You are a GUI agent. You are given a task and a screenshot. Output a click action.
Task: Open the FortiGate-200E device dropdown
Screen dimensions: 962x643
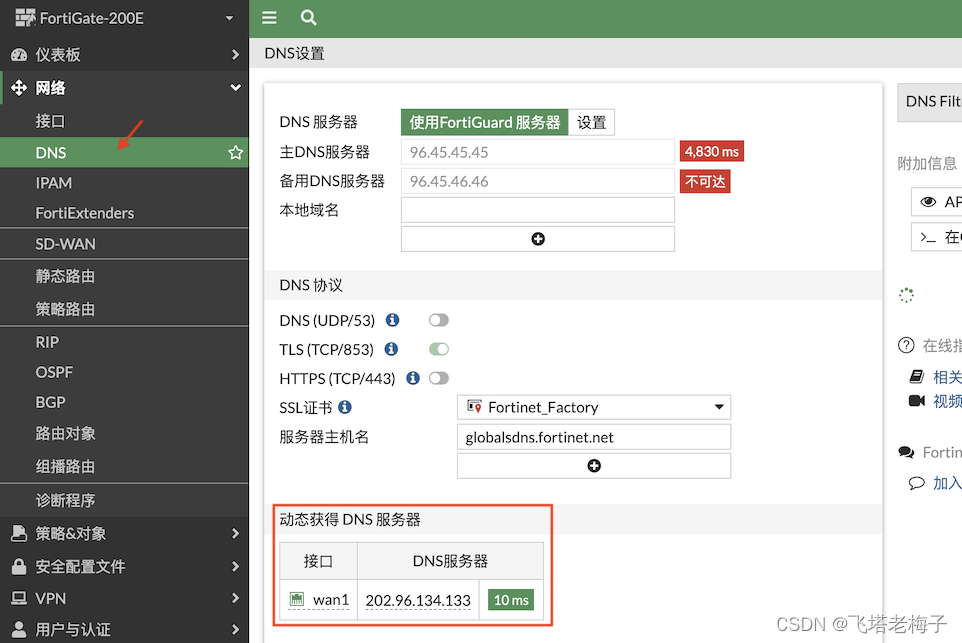tap(229, 18)
